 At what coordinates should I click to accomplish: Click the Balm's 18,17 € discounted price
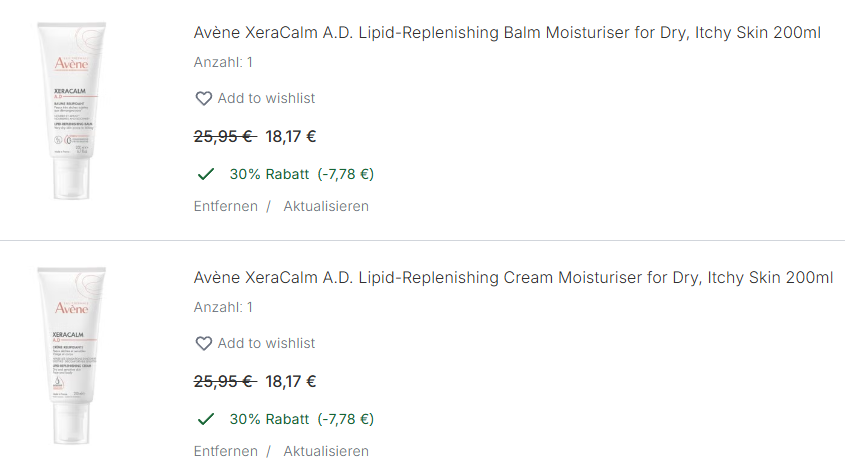point(291,136)
